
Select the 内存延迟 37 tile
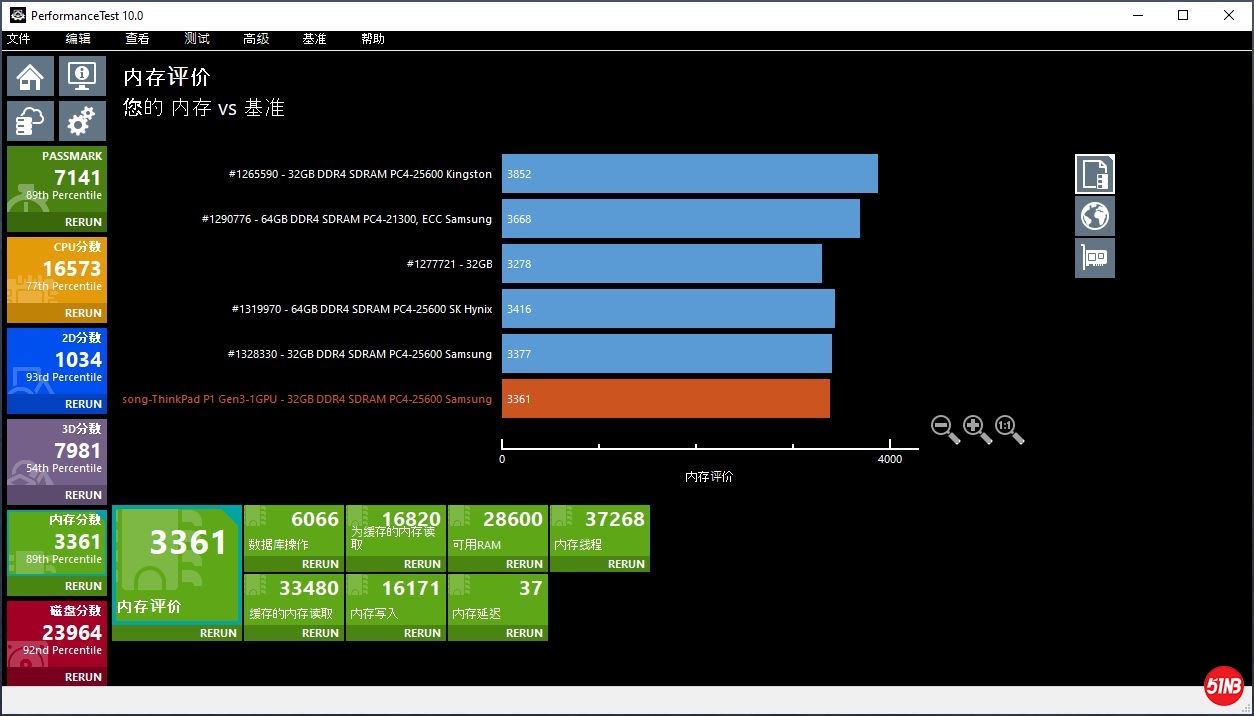(498, 600)
